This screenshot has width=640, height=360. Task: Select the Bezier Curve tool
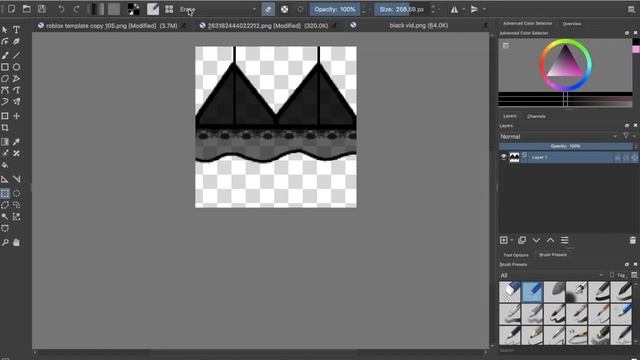[5, 90]
